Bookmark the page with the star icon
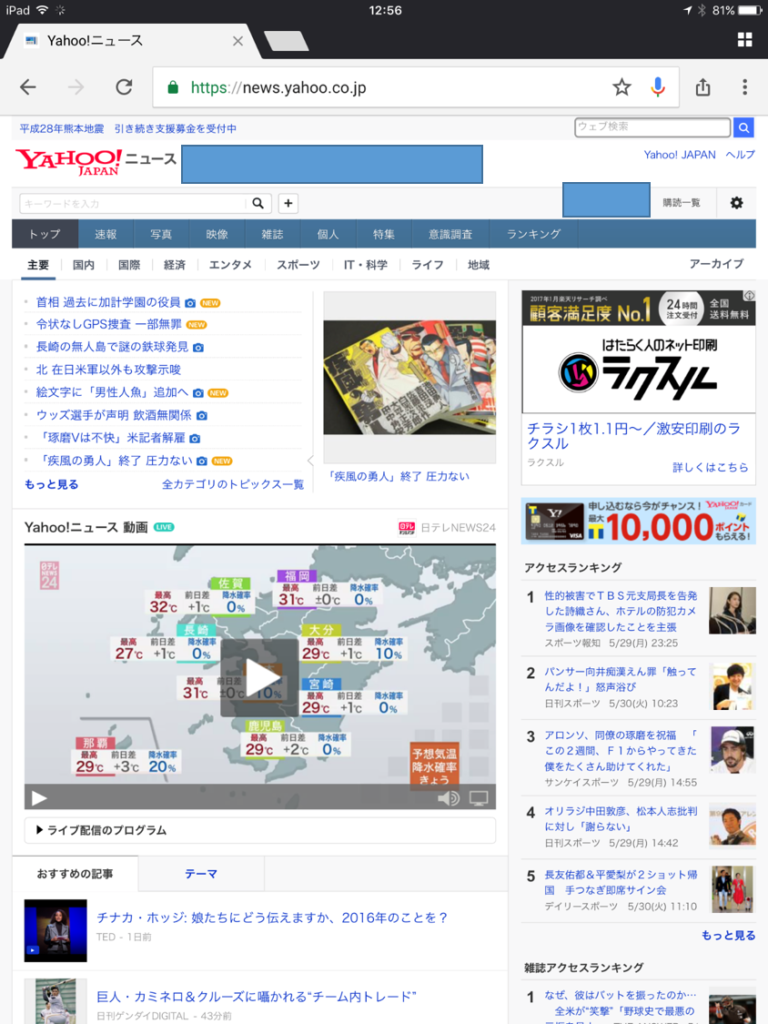 [622, 87]
